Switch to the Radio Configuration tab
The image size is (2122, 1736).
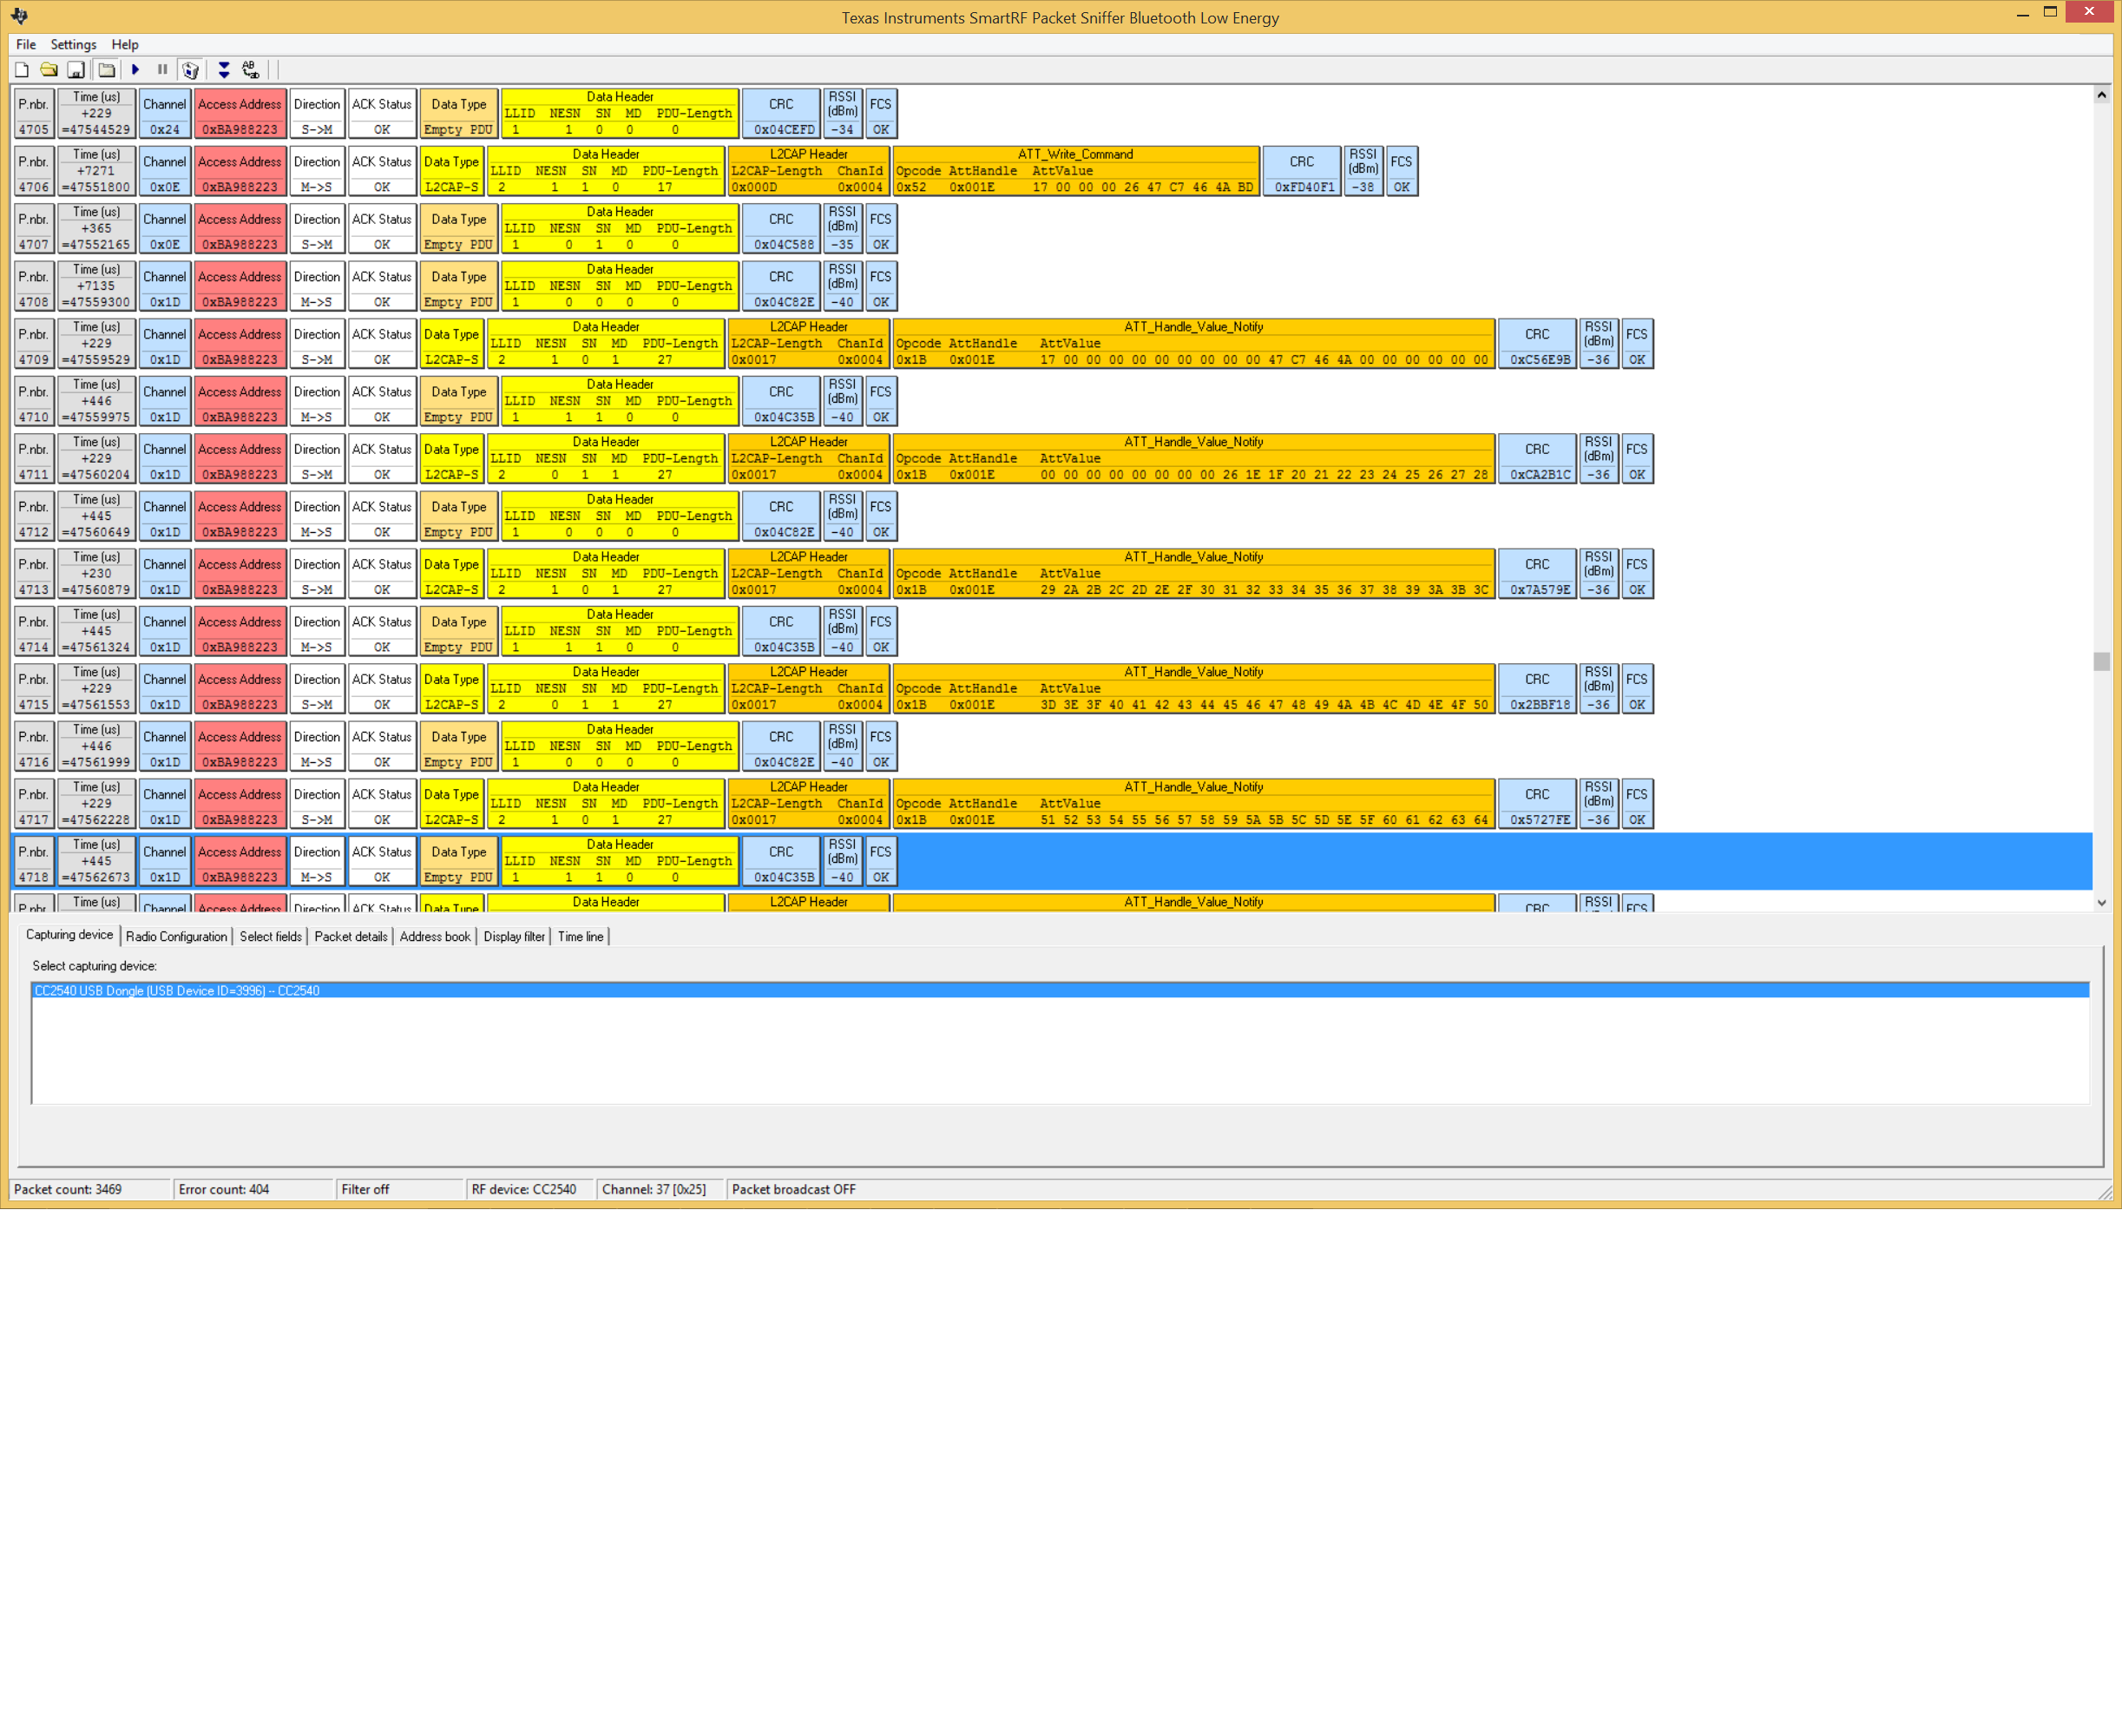point(176,937)
